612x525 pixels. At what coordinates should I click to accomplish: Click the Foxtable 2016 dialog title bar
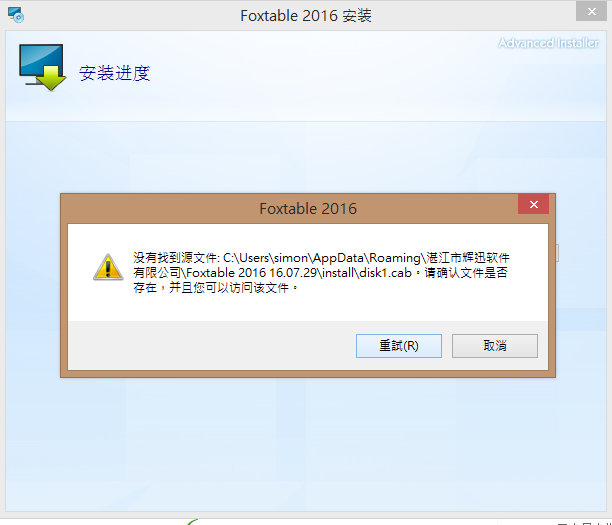308,208
